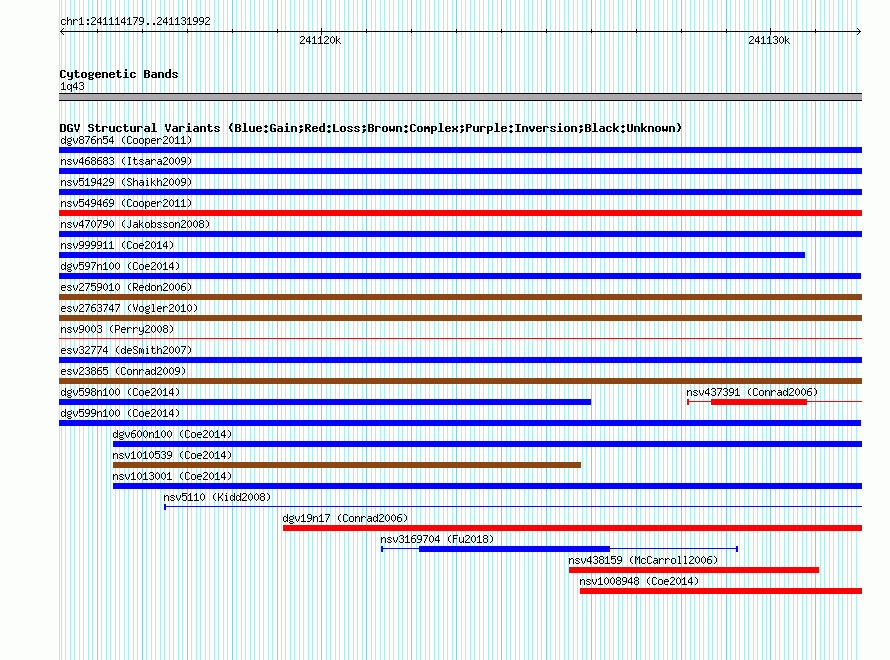The image size is (890, 660).
Task: Click dgv597n100 (Coe2014) label
Action: coord(120,266)
